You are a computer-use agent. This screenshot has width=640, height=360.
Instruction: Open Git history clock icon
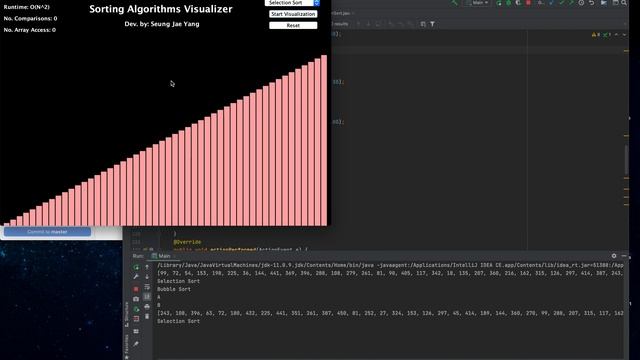click(581, 3)
